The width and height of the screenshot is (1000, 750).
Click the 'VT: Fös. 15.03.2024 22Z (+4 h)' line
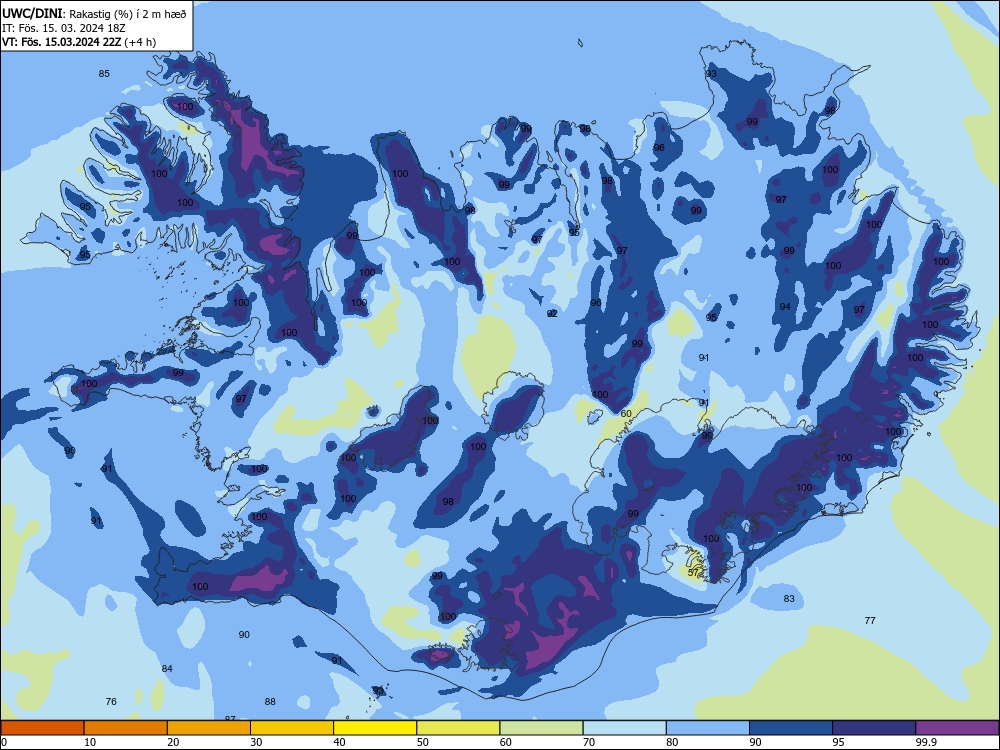[x=79, y=42]
